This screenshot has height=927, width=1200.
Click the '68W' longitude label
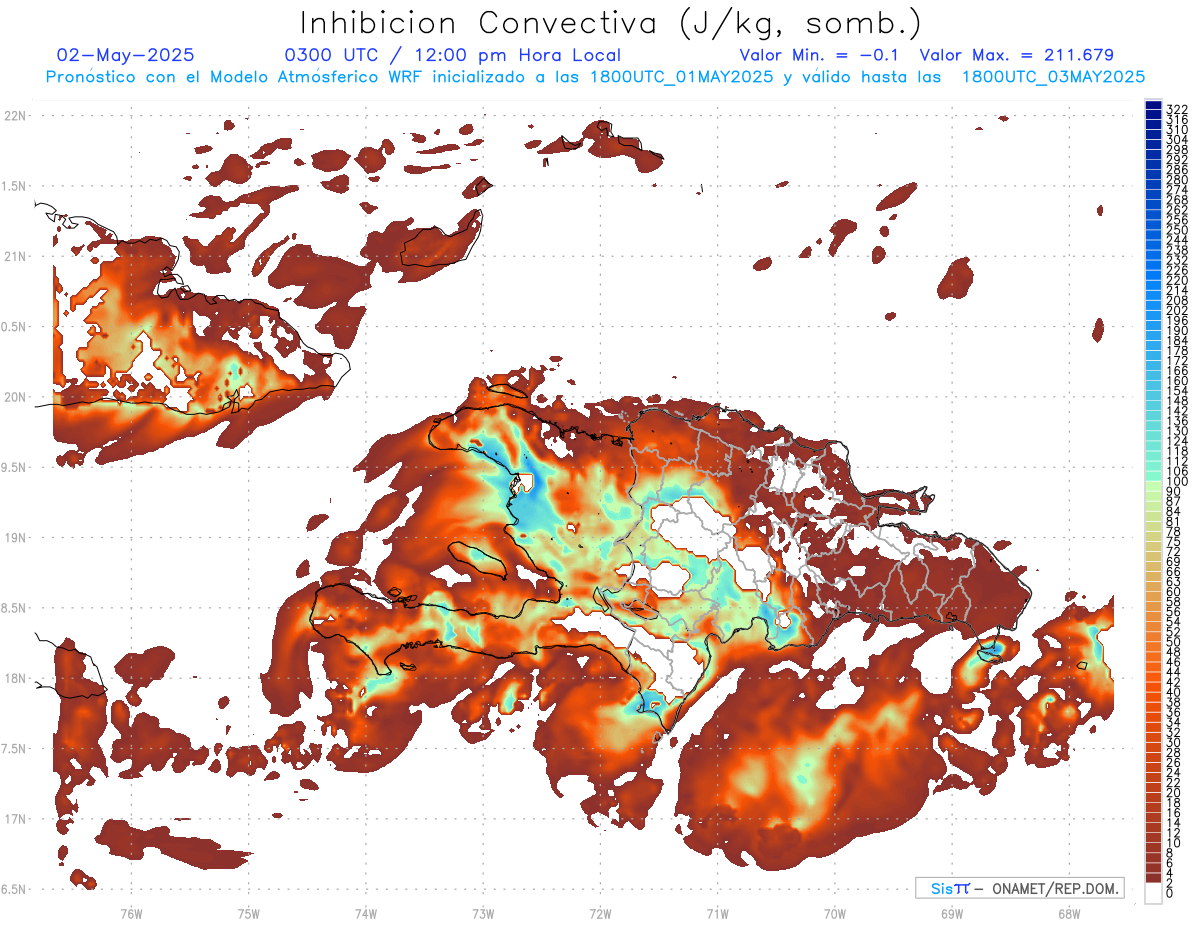click(1069, 913)
